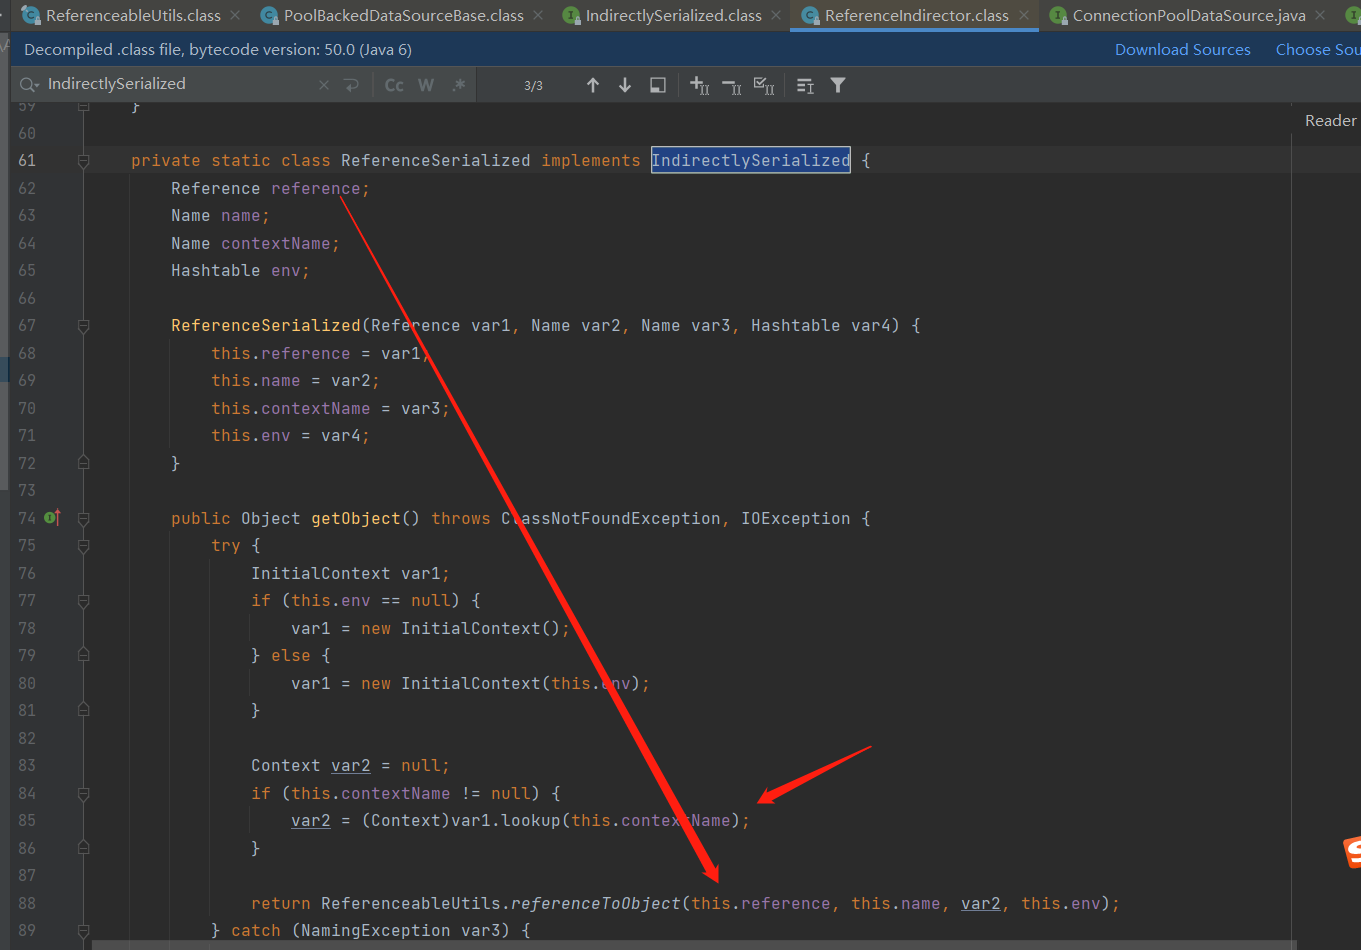1361x950 pixels.
Task: Click ReferenceSerialized class name on line 61
Action: (436, 160)
